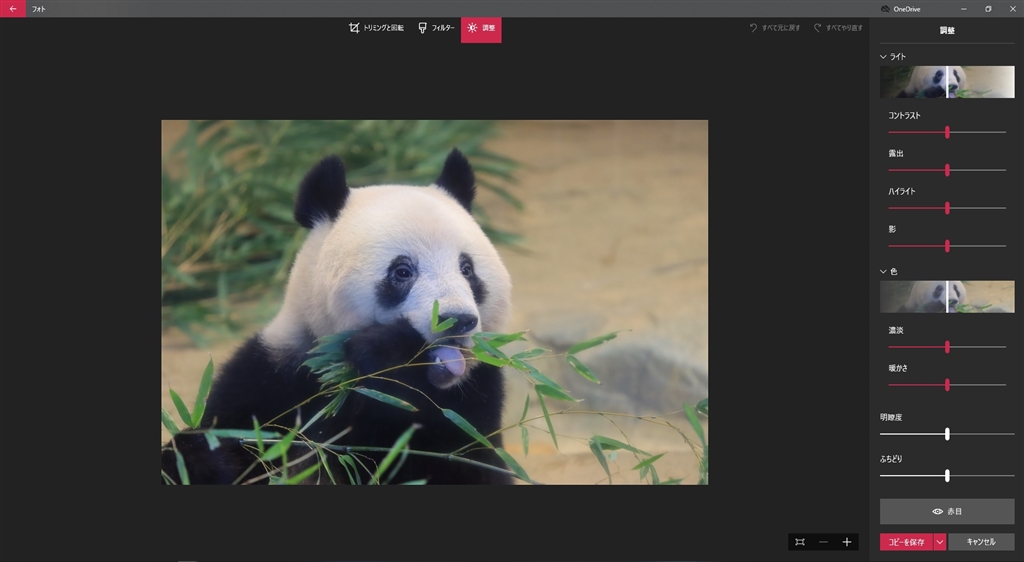Viewport: 1024px width, 562px height.
Task: Adjust the 暖かさ slider
Action: tap(947, 385)
